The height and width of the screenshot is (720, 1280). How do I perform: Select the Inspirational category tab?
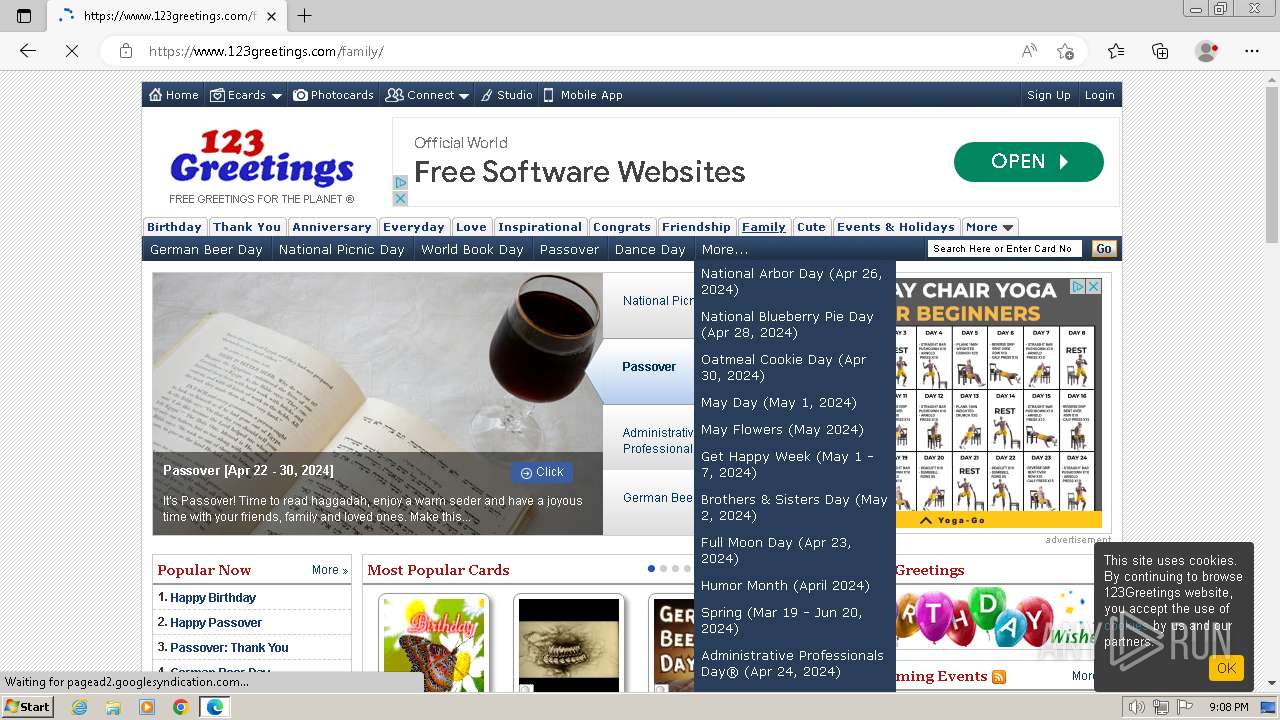click(x=540, y=227)
